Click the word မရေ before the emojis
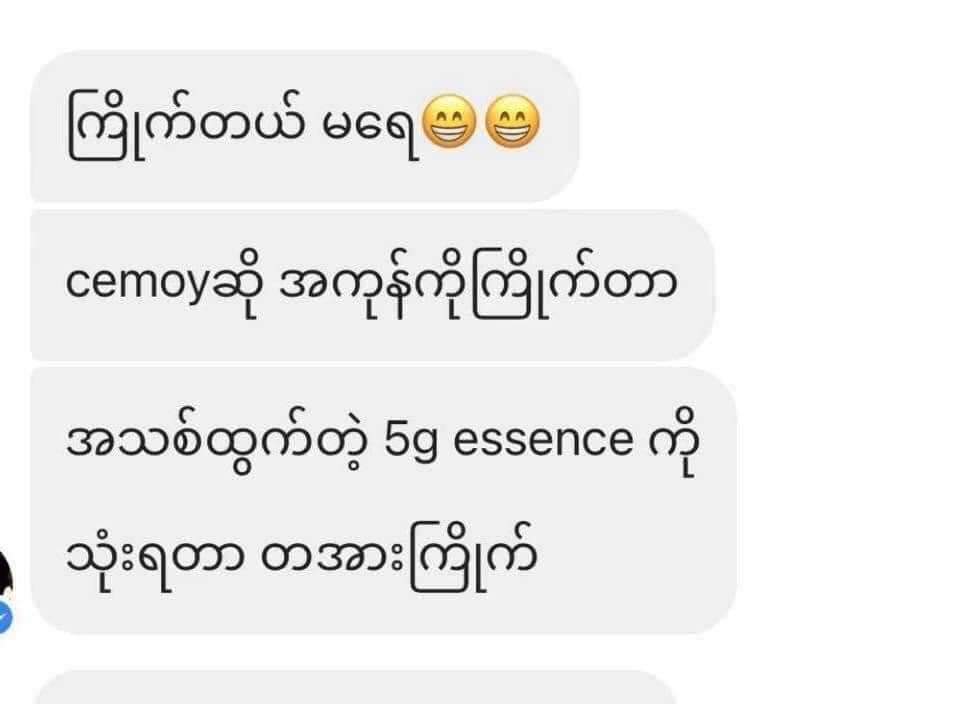The image size is (957, 704). [x=370, y=129]
